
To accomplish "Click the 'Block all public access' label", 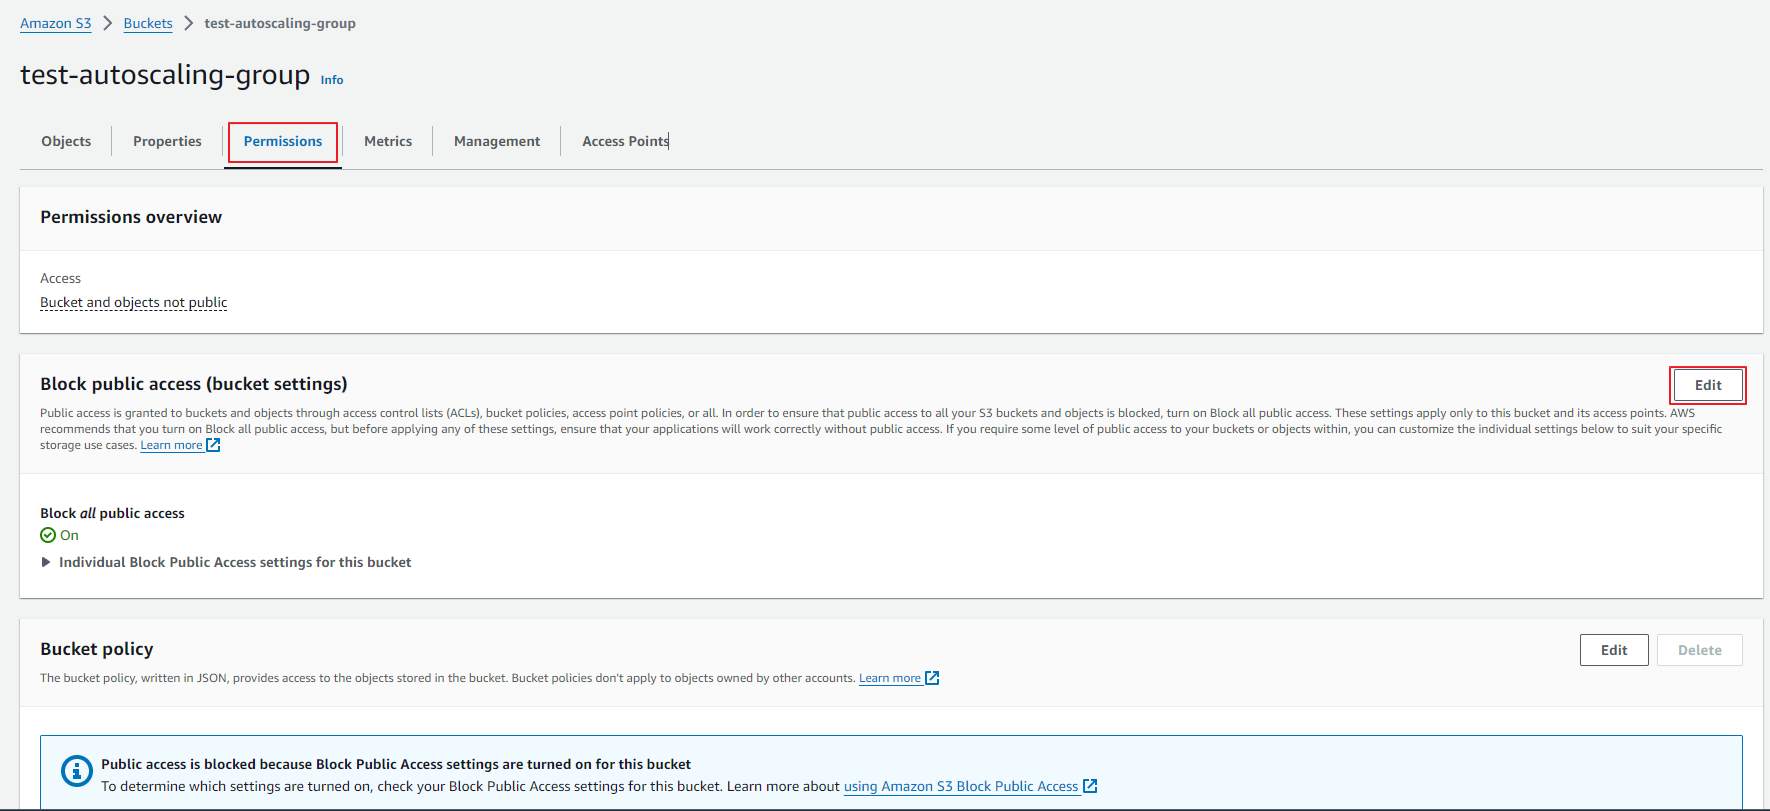I will coord(112,513).
